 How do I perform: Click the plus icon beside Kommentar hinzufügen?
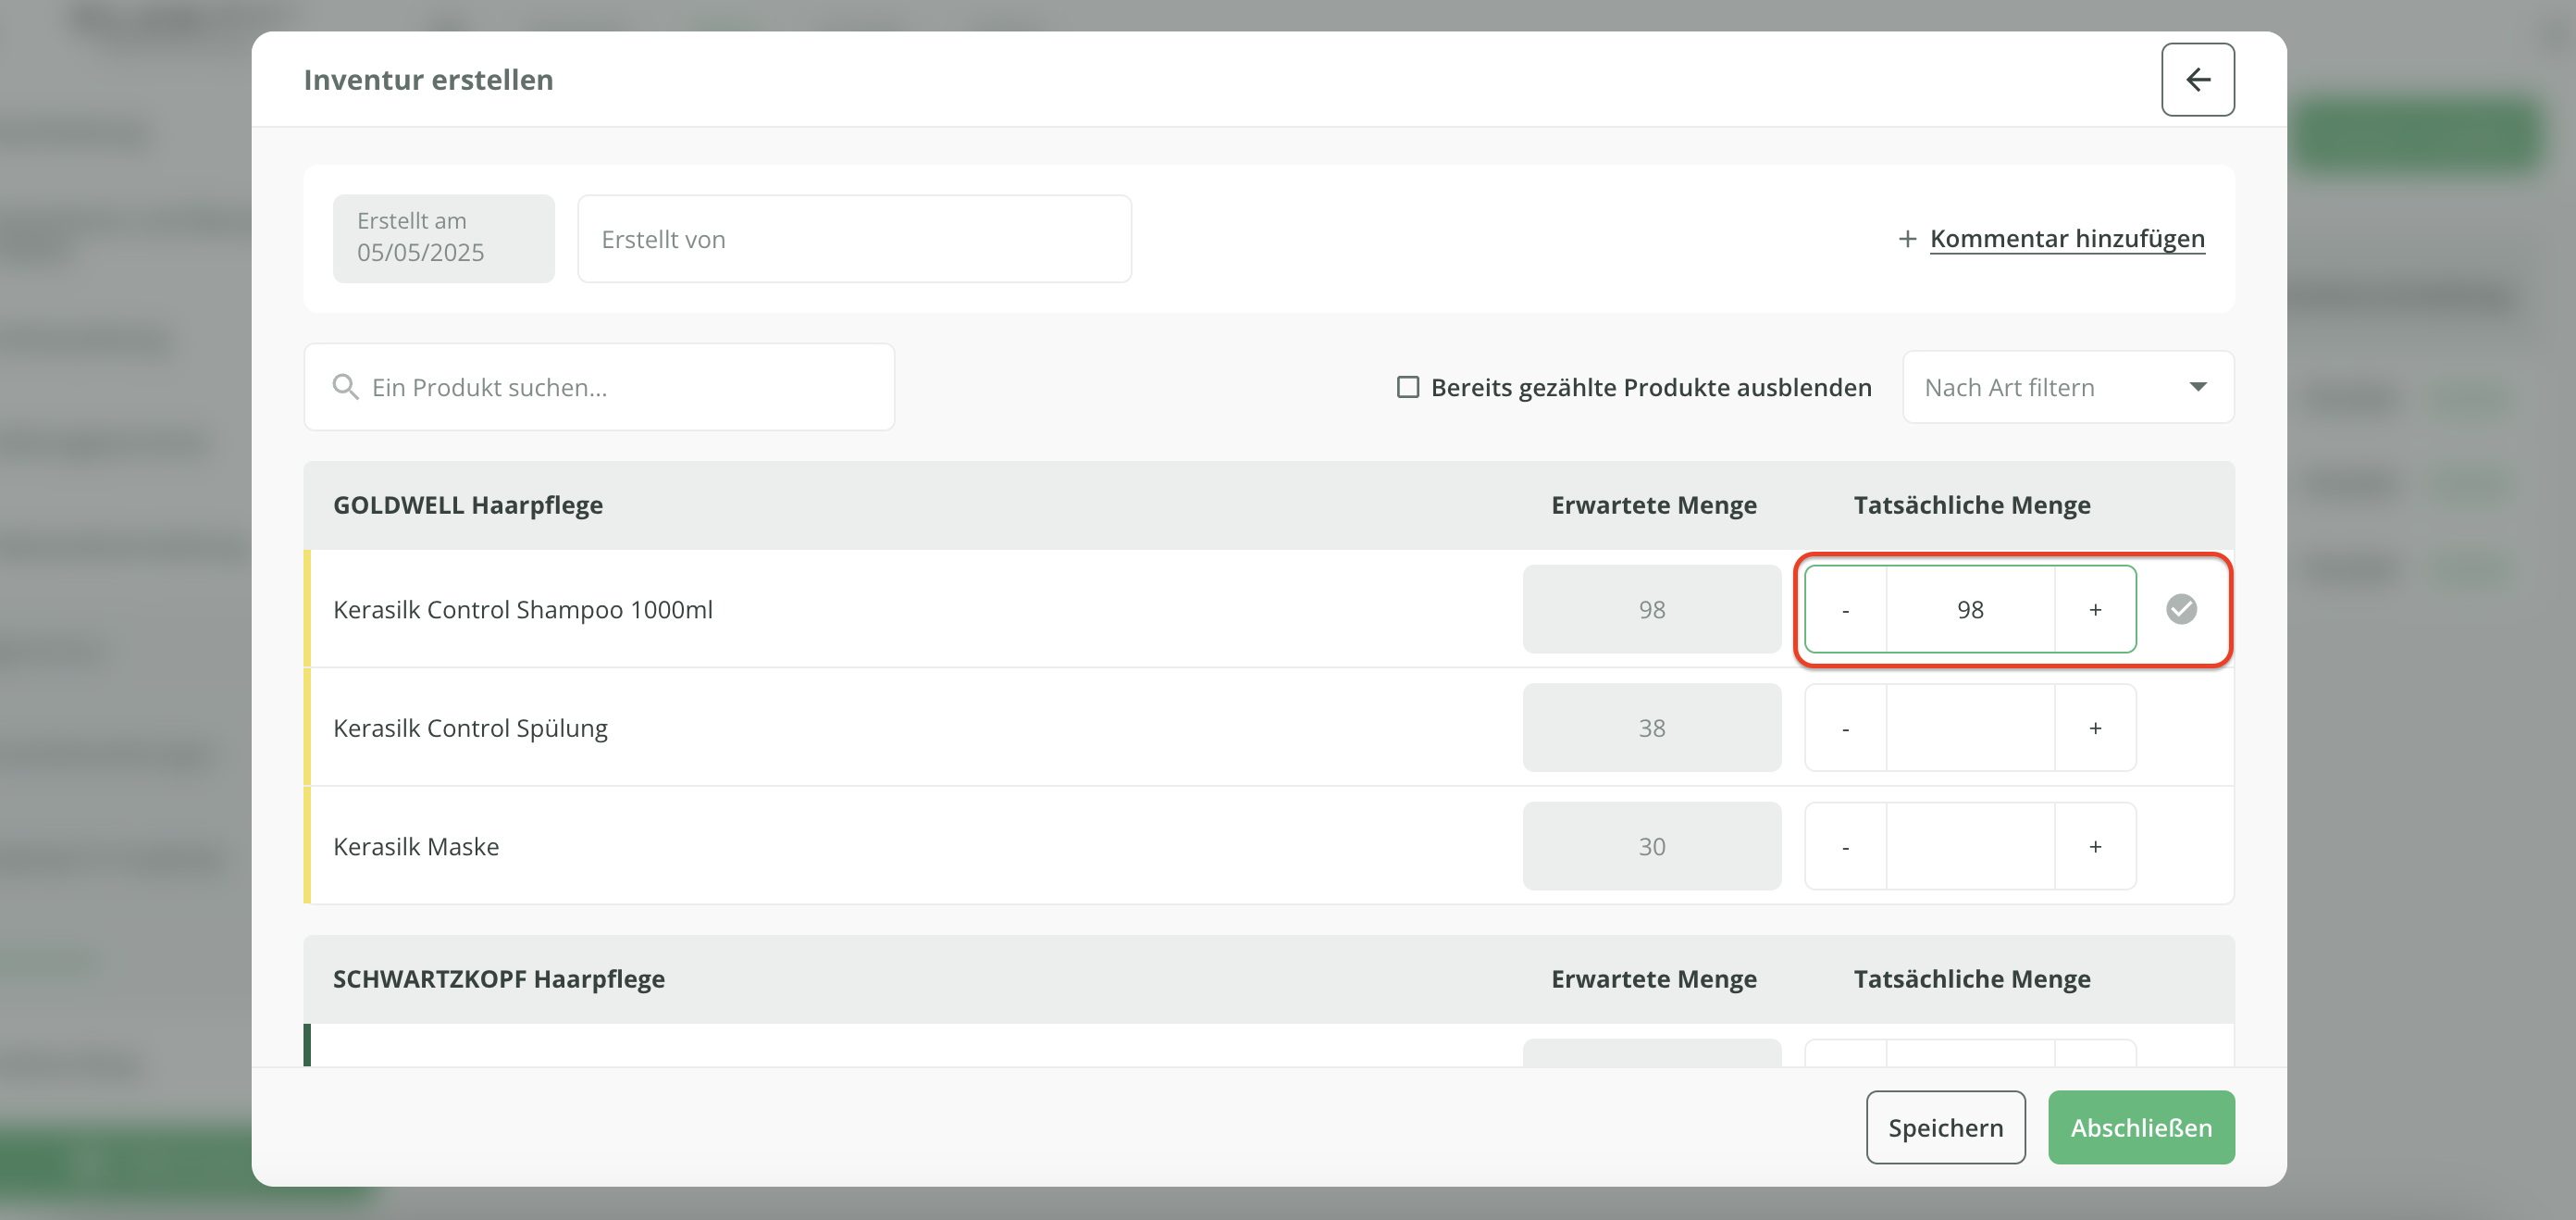1907,239
